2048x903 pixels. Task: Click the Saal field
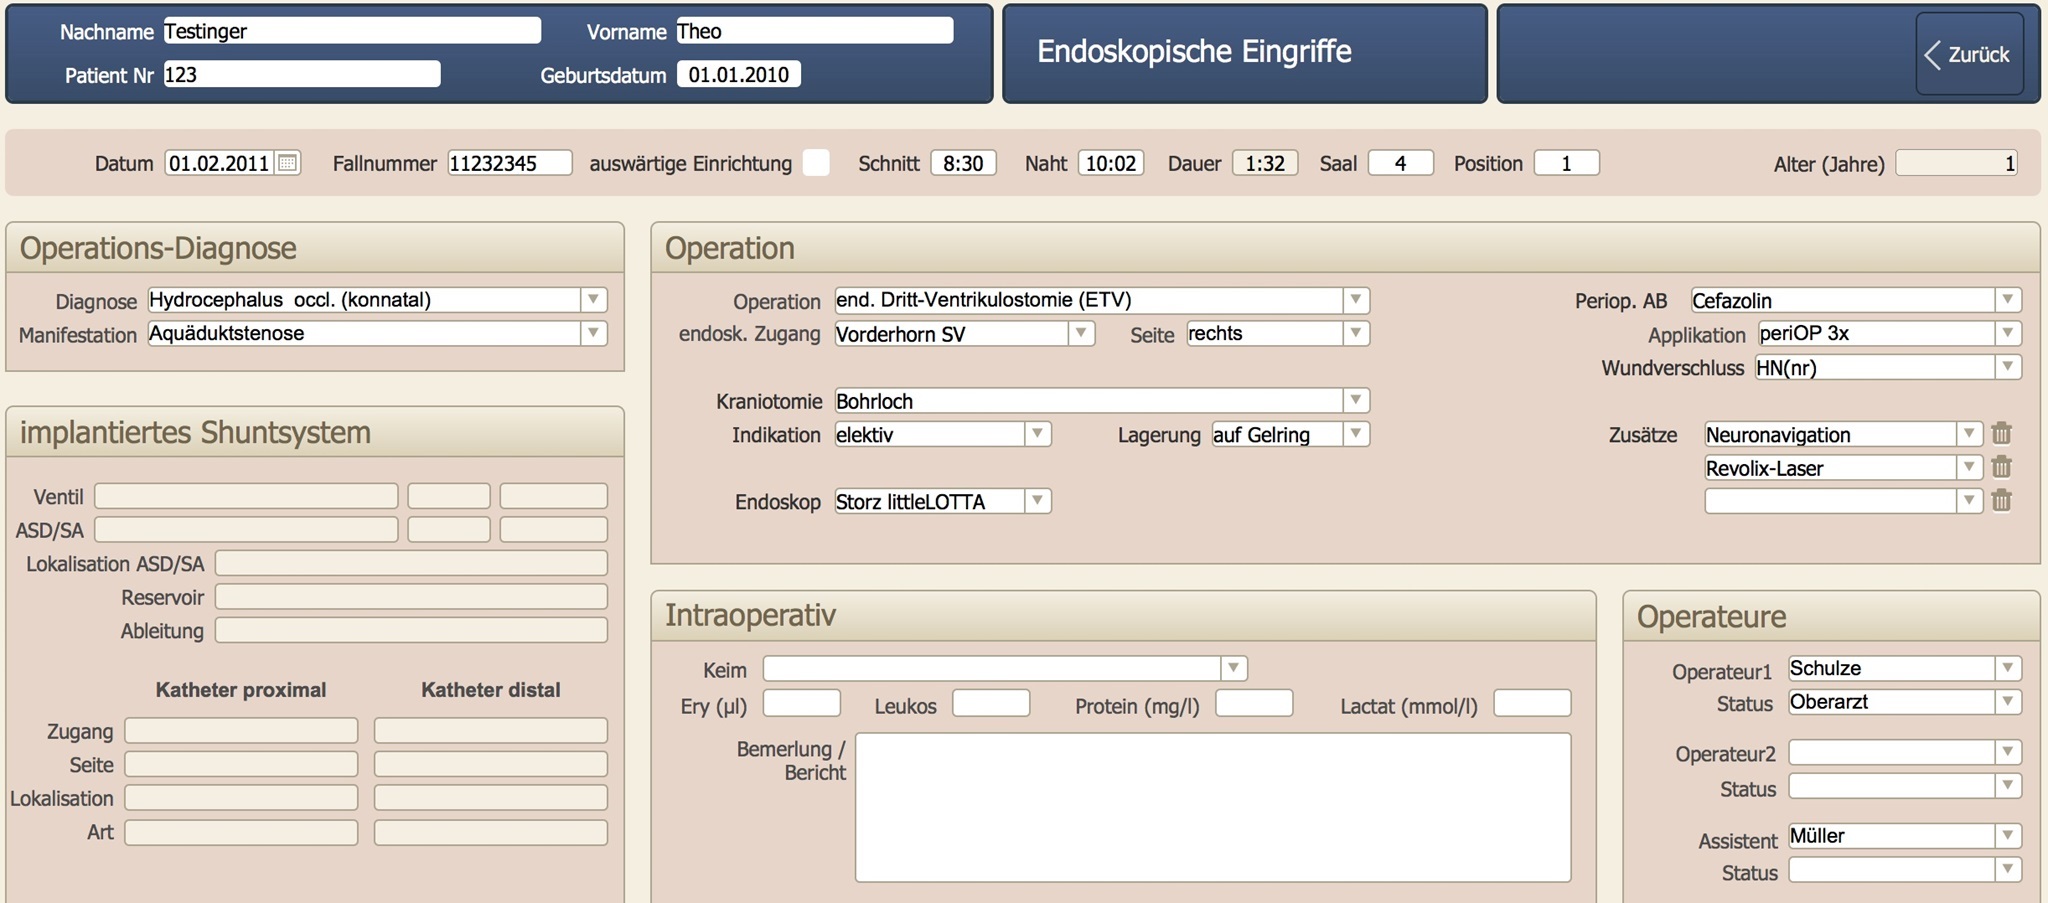pos(1401,163)
